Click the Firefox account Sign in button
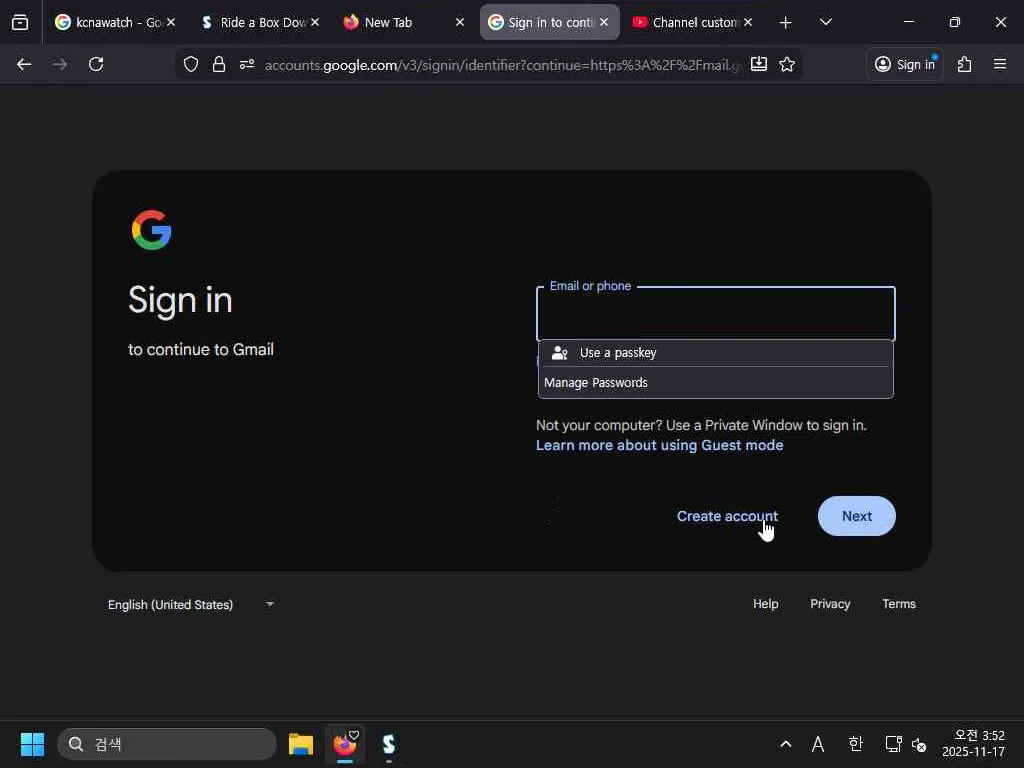This screenshot has height=768, width=1024. coord(905,64)
